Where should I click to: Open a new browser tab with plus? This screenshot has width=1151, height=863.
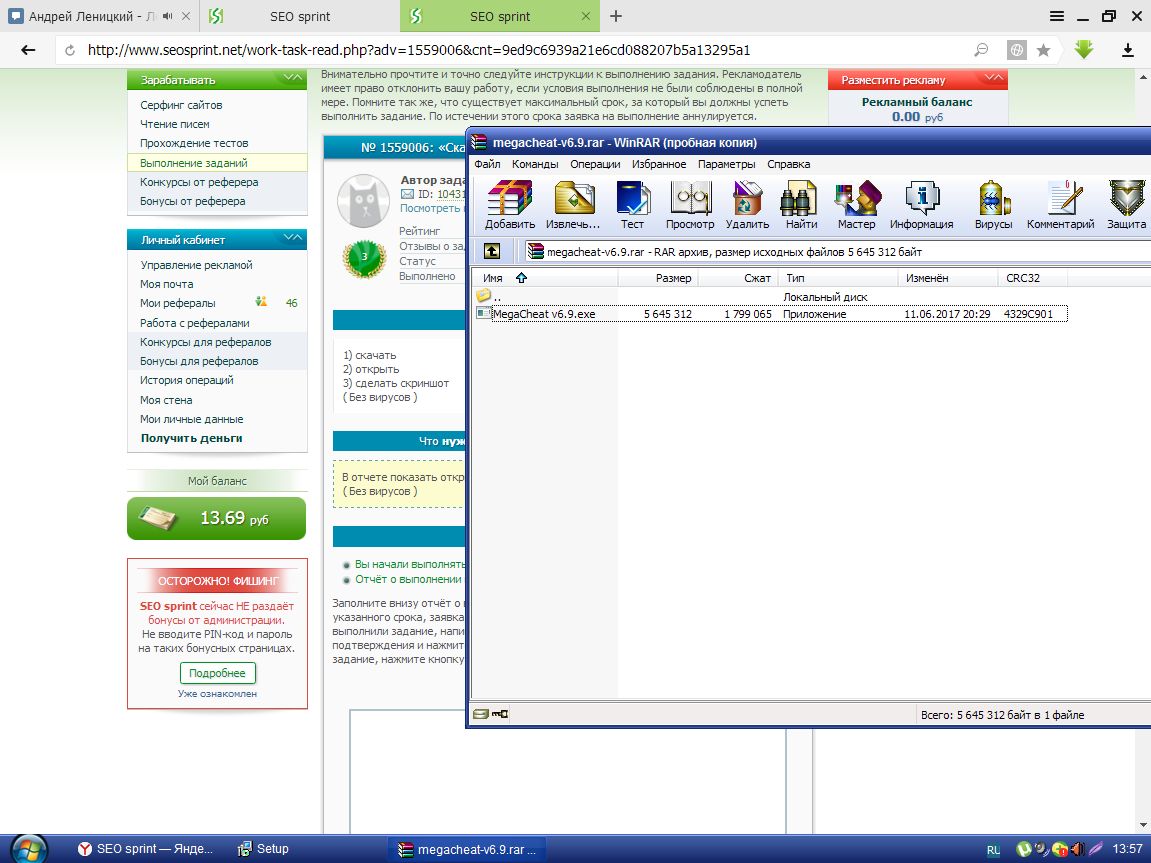pyautogui.click(x=616, y=16)
